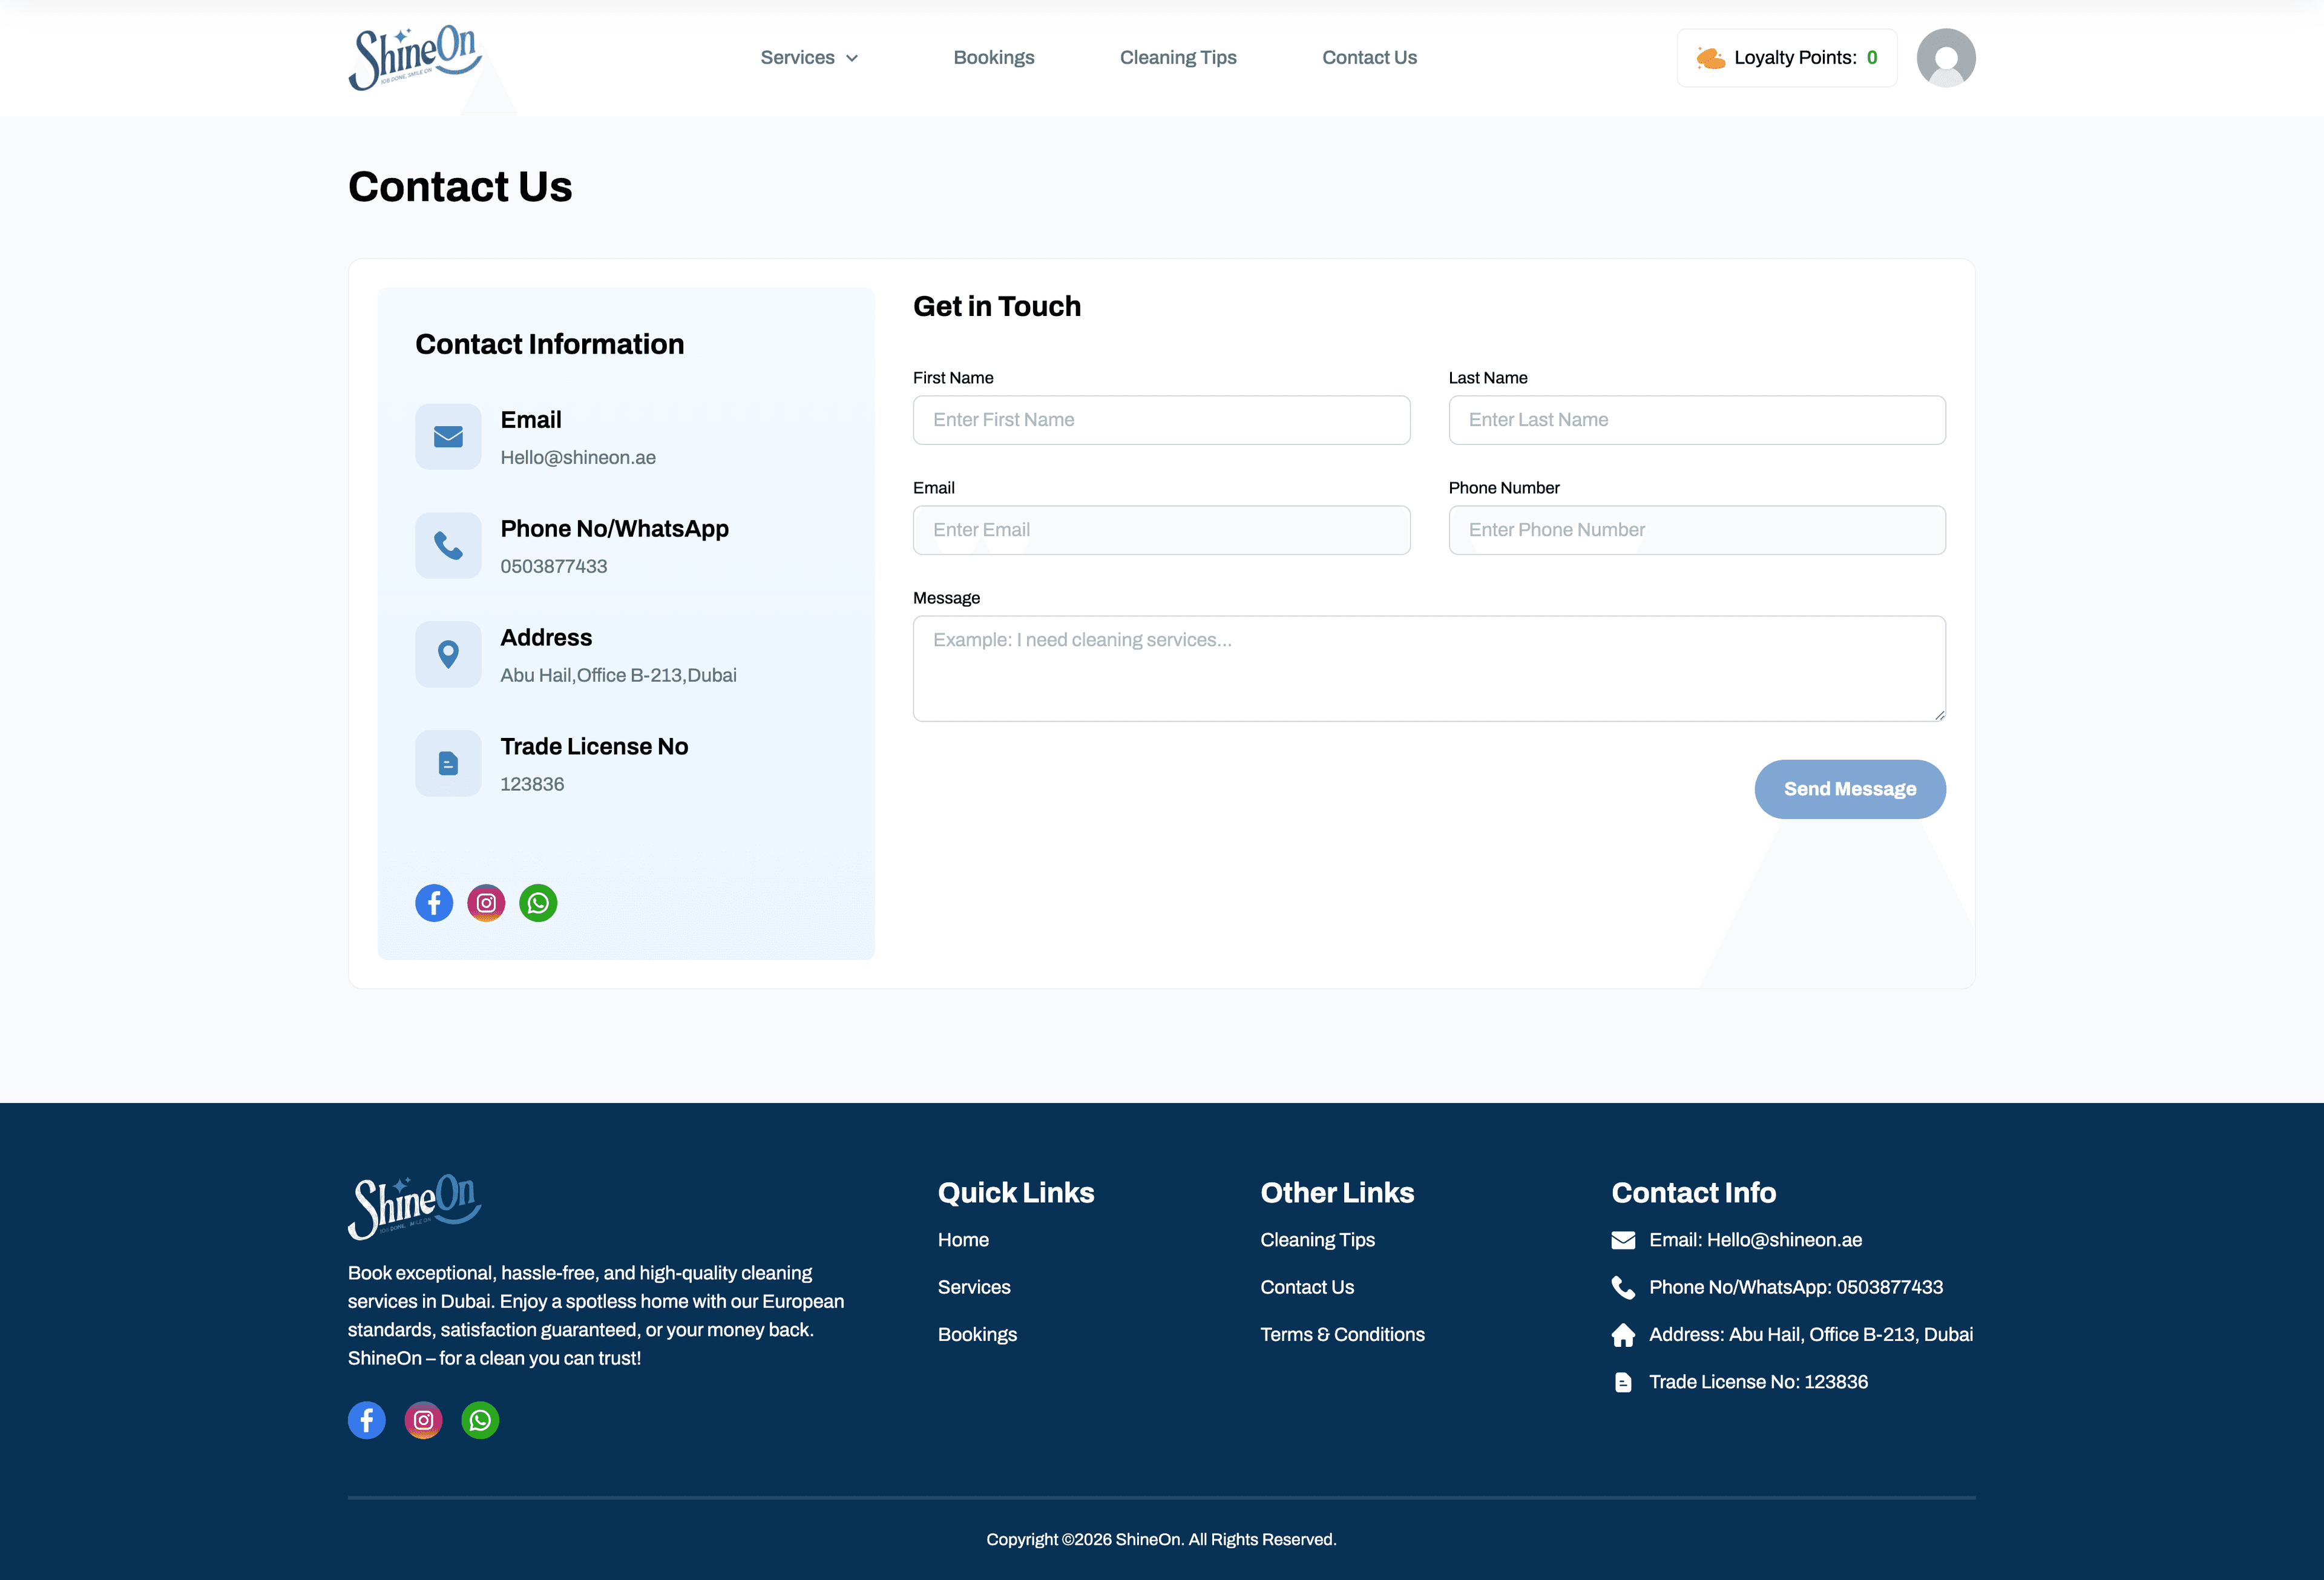Go to Cleaning Tips in navigation
Screen dimensions: 2324x1580
(1178, 58)
